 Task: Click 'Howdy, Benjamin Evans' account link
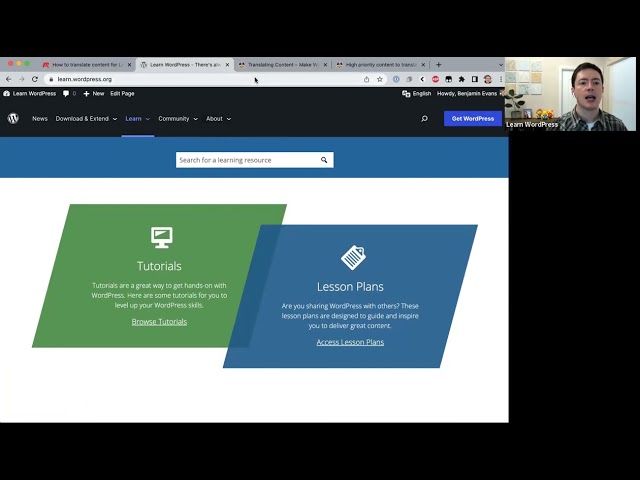coord(467,93)
